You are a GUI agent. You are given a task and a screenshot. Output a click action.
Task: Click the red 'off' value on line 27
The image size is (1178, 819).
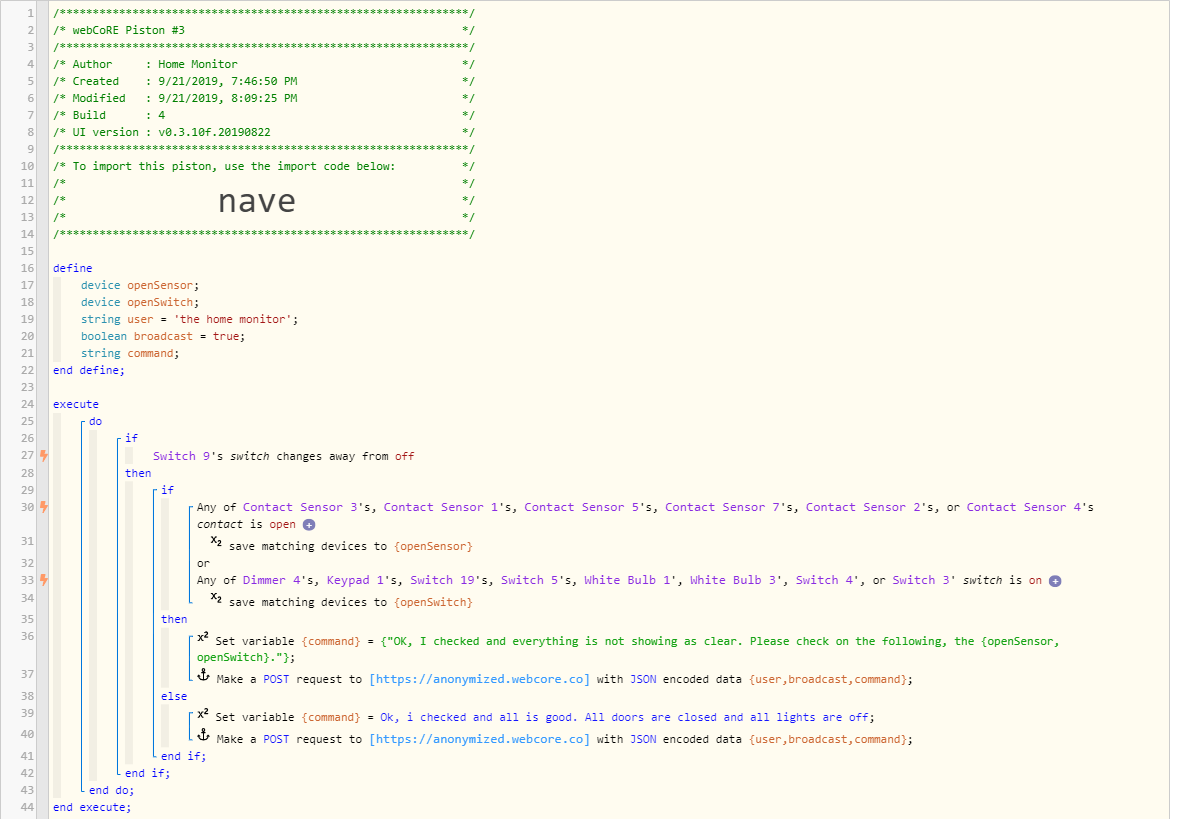click(x=404, y=456)
